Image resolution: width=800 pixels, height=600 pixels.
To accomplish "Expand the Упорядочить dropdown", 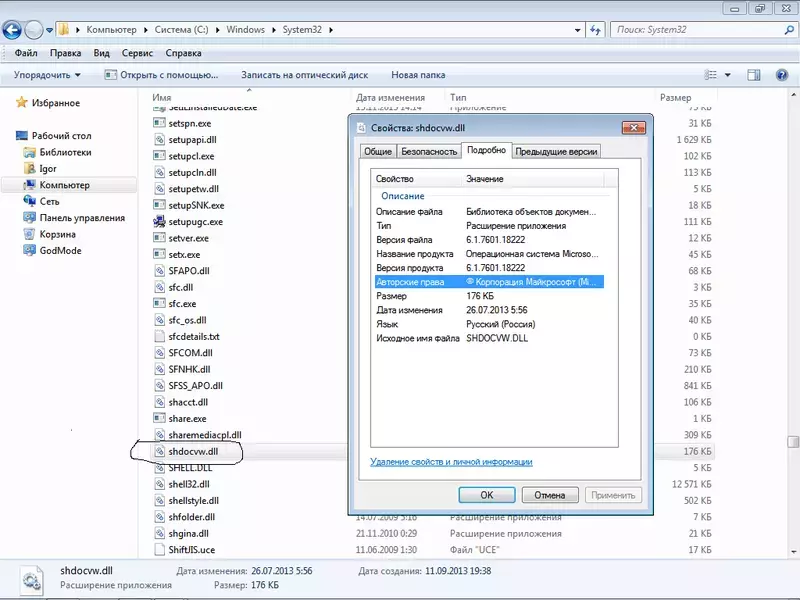I will coord(47,75).
